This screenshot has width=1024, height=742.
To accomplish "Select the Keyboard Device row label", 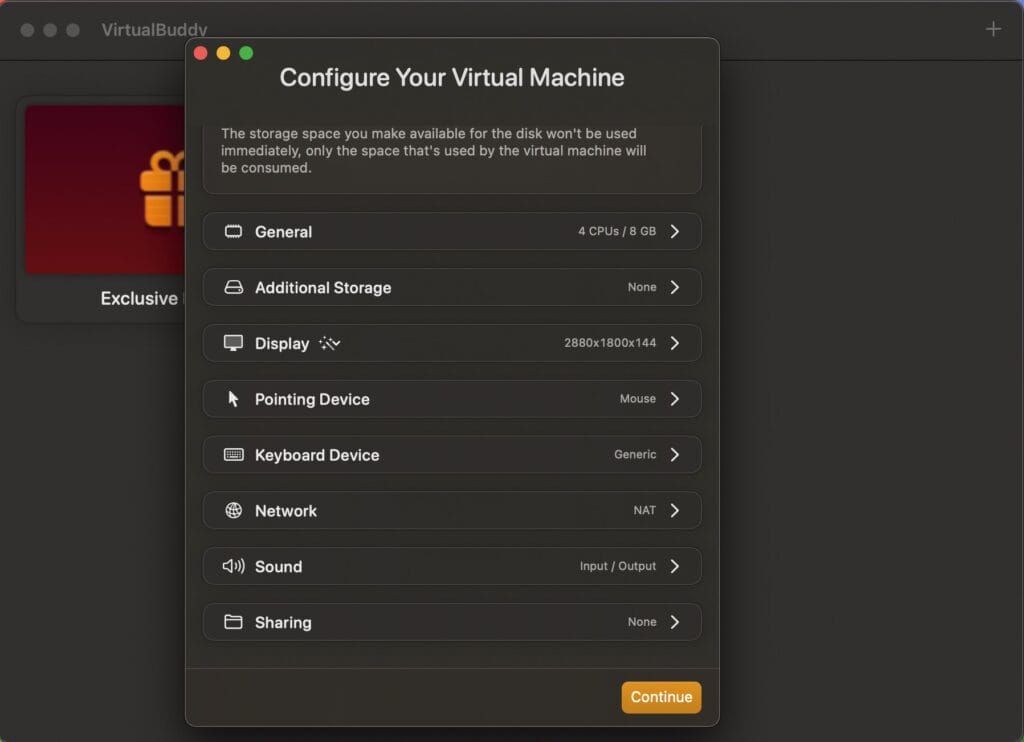I will pyautogui.click(x=317, y=455).
